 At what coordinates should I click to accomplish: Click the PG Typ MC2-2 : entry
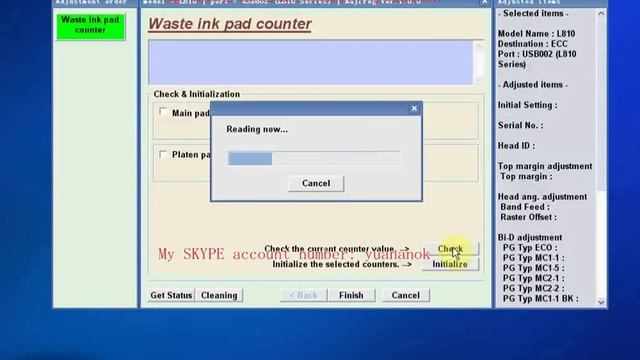(x=533, y=289)
